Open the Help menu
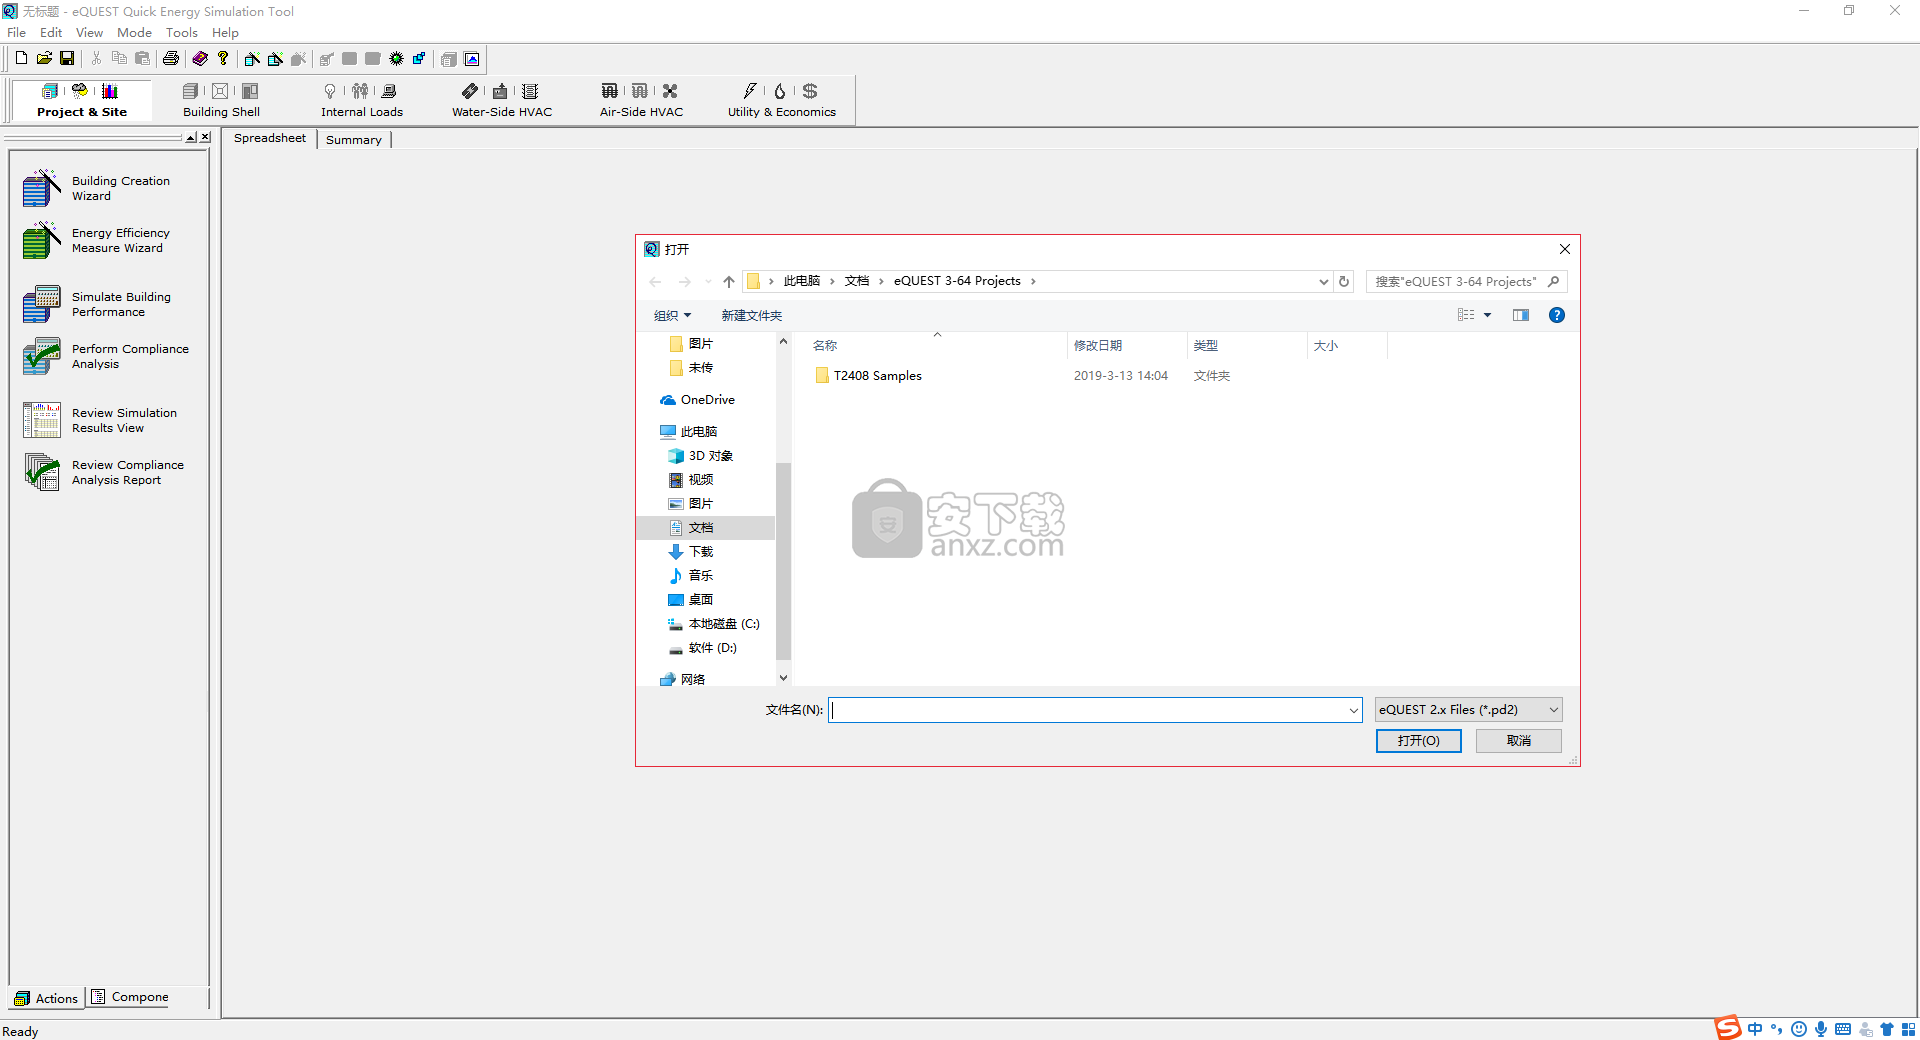This screenshot has height=1040, width=1920. coord(225,33)
